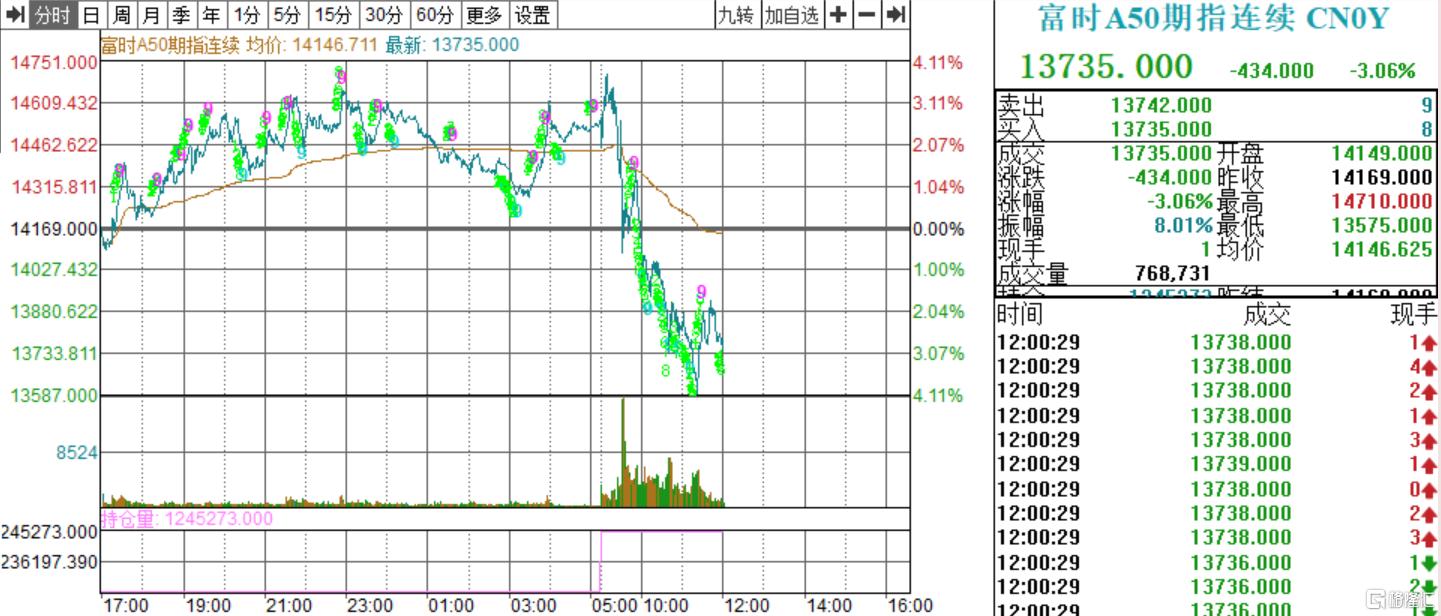This screenshot has height=616, width=1441.
Task: Select the 年 yearly period
Action: point(211,15)
